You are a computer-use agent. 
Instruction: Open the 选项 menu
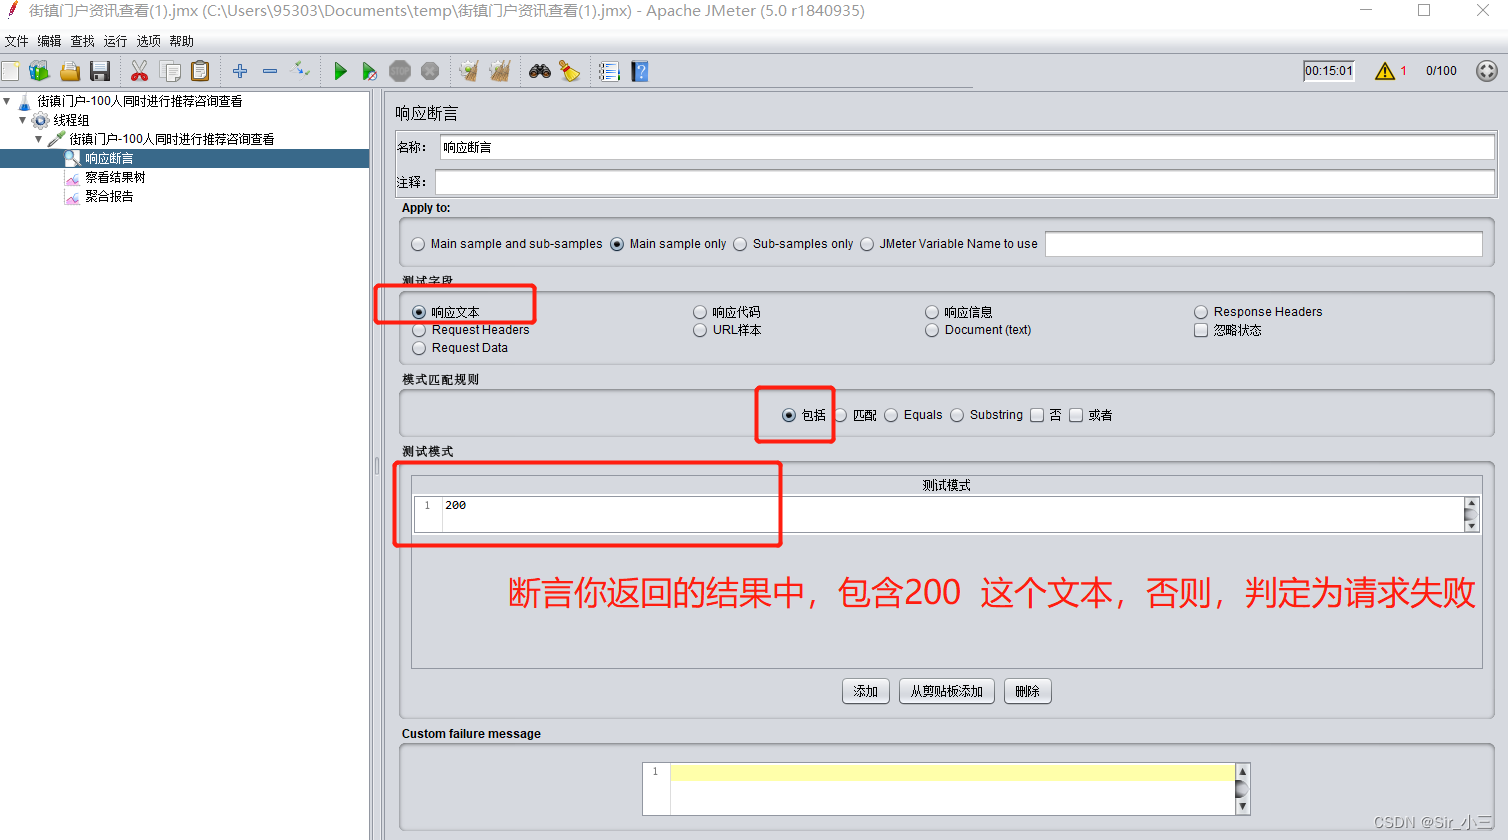(x=149, y=41)
